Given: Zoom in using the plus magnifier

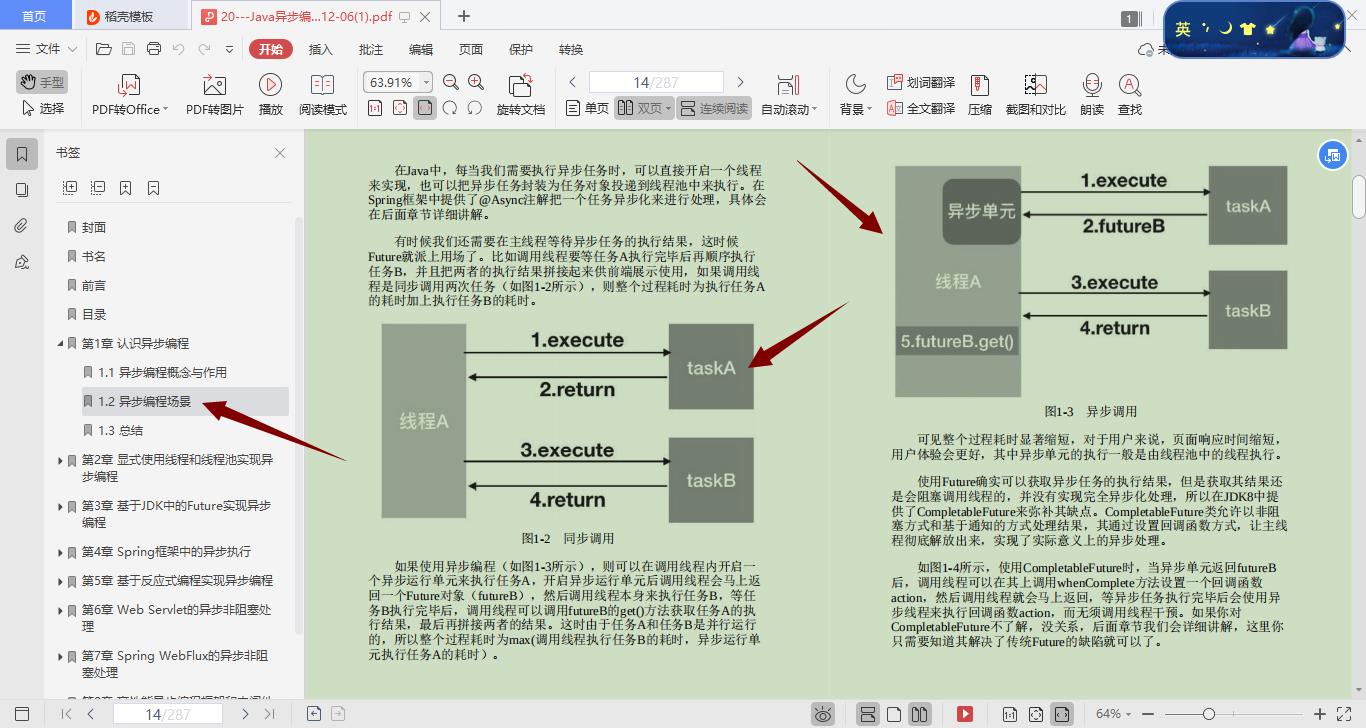Looking at the screenshot, I should [476, 82].
